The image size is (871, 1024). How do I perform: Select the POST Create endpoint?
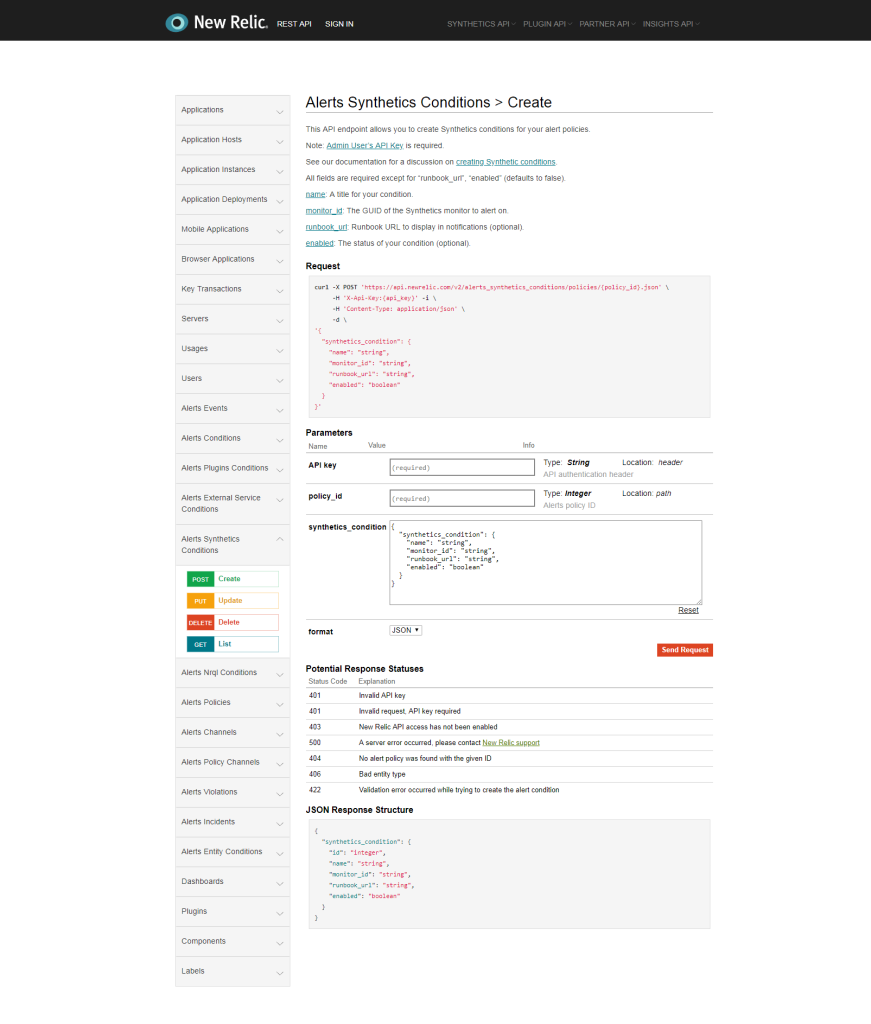click(x=232, y=578)
